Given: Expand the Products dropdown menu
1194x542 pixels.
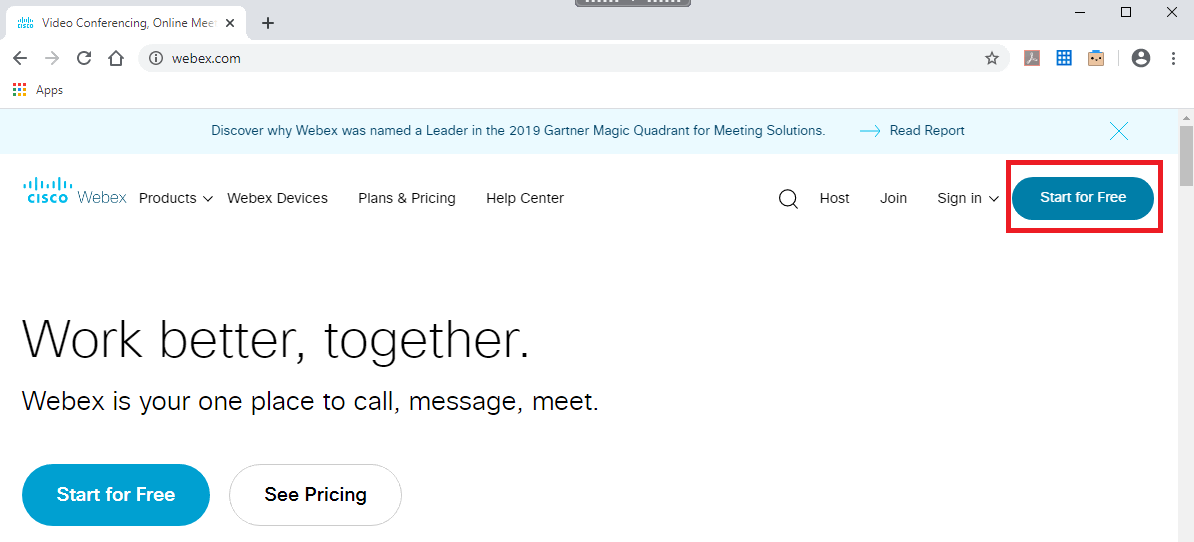Looking at the screenshot, I should (177, 199).
